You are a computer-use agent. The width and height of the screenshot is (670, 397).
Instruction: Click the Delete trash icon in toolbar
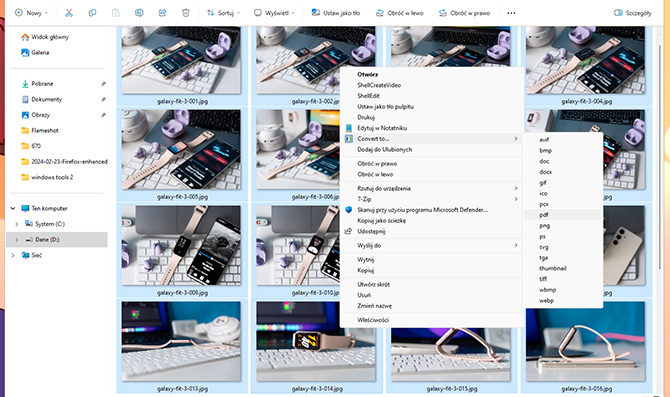(x=185, y=13)
